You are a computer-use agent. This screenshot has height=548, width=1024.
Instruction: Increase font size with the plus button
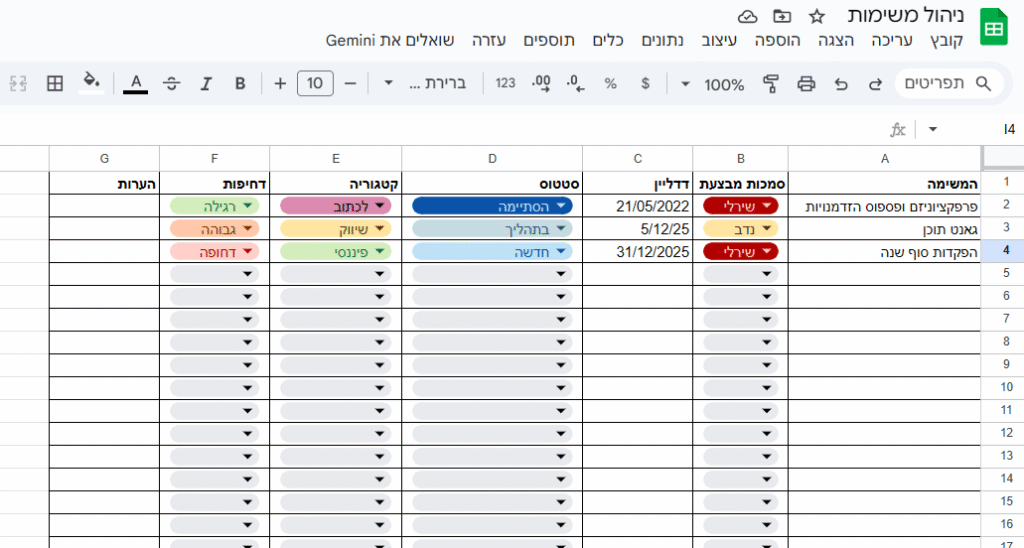[x=280, y=84]
